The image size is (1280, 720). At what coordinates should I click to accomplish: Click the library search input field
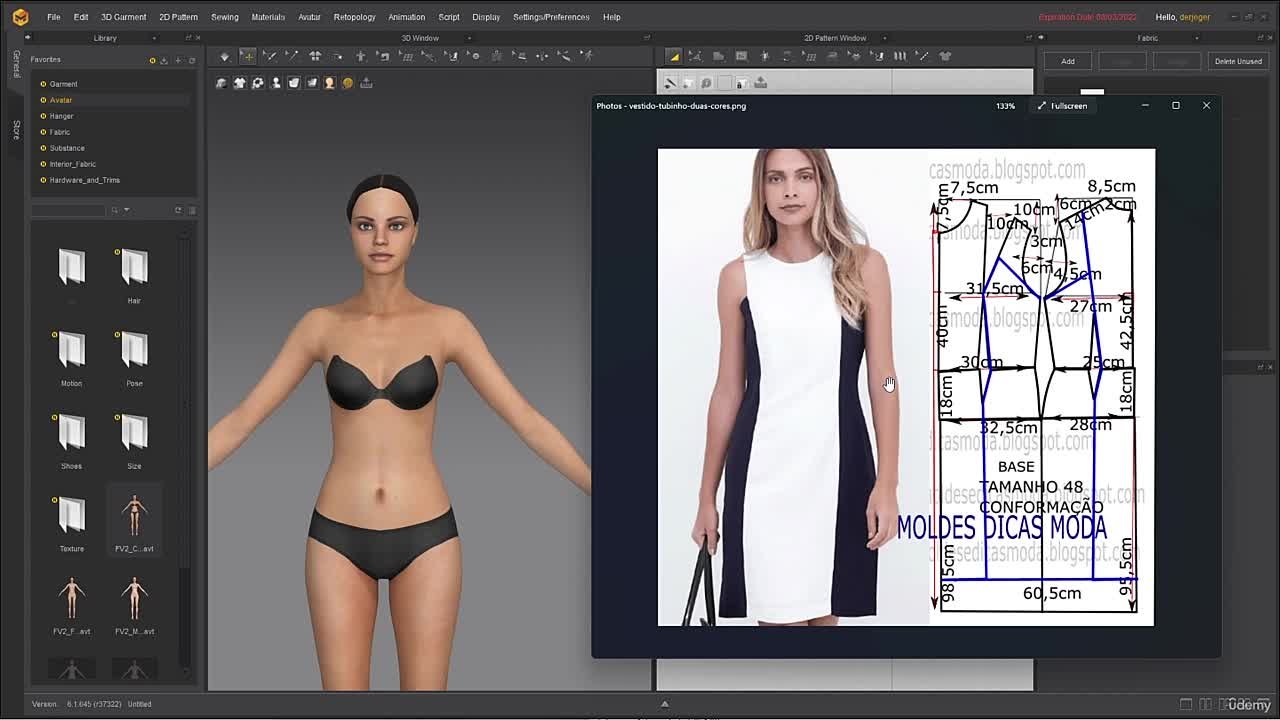click(x=67, y=210)
